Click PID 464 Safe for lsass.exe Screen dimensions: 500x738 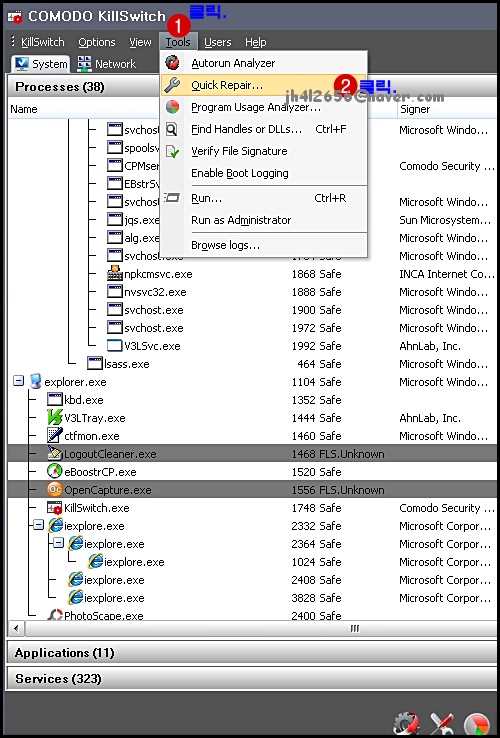click(x=319, y=364)
